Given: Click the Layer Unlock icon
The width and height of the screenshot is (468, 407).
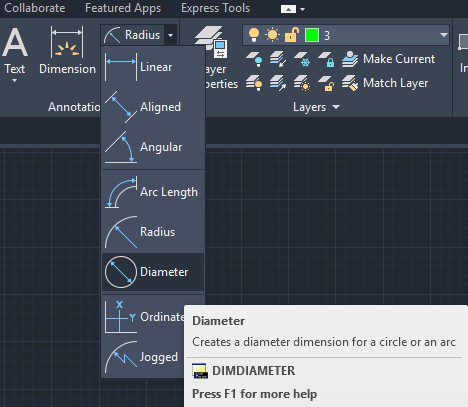Looking at the screenshot, I should (326, 83).
